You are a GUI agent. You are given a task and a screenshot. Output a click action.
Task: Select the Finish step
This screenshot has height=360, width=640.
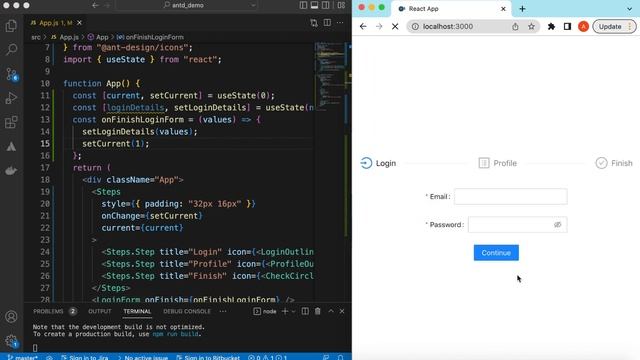[614, 163]
